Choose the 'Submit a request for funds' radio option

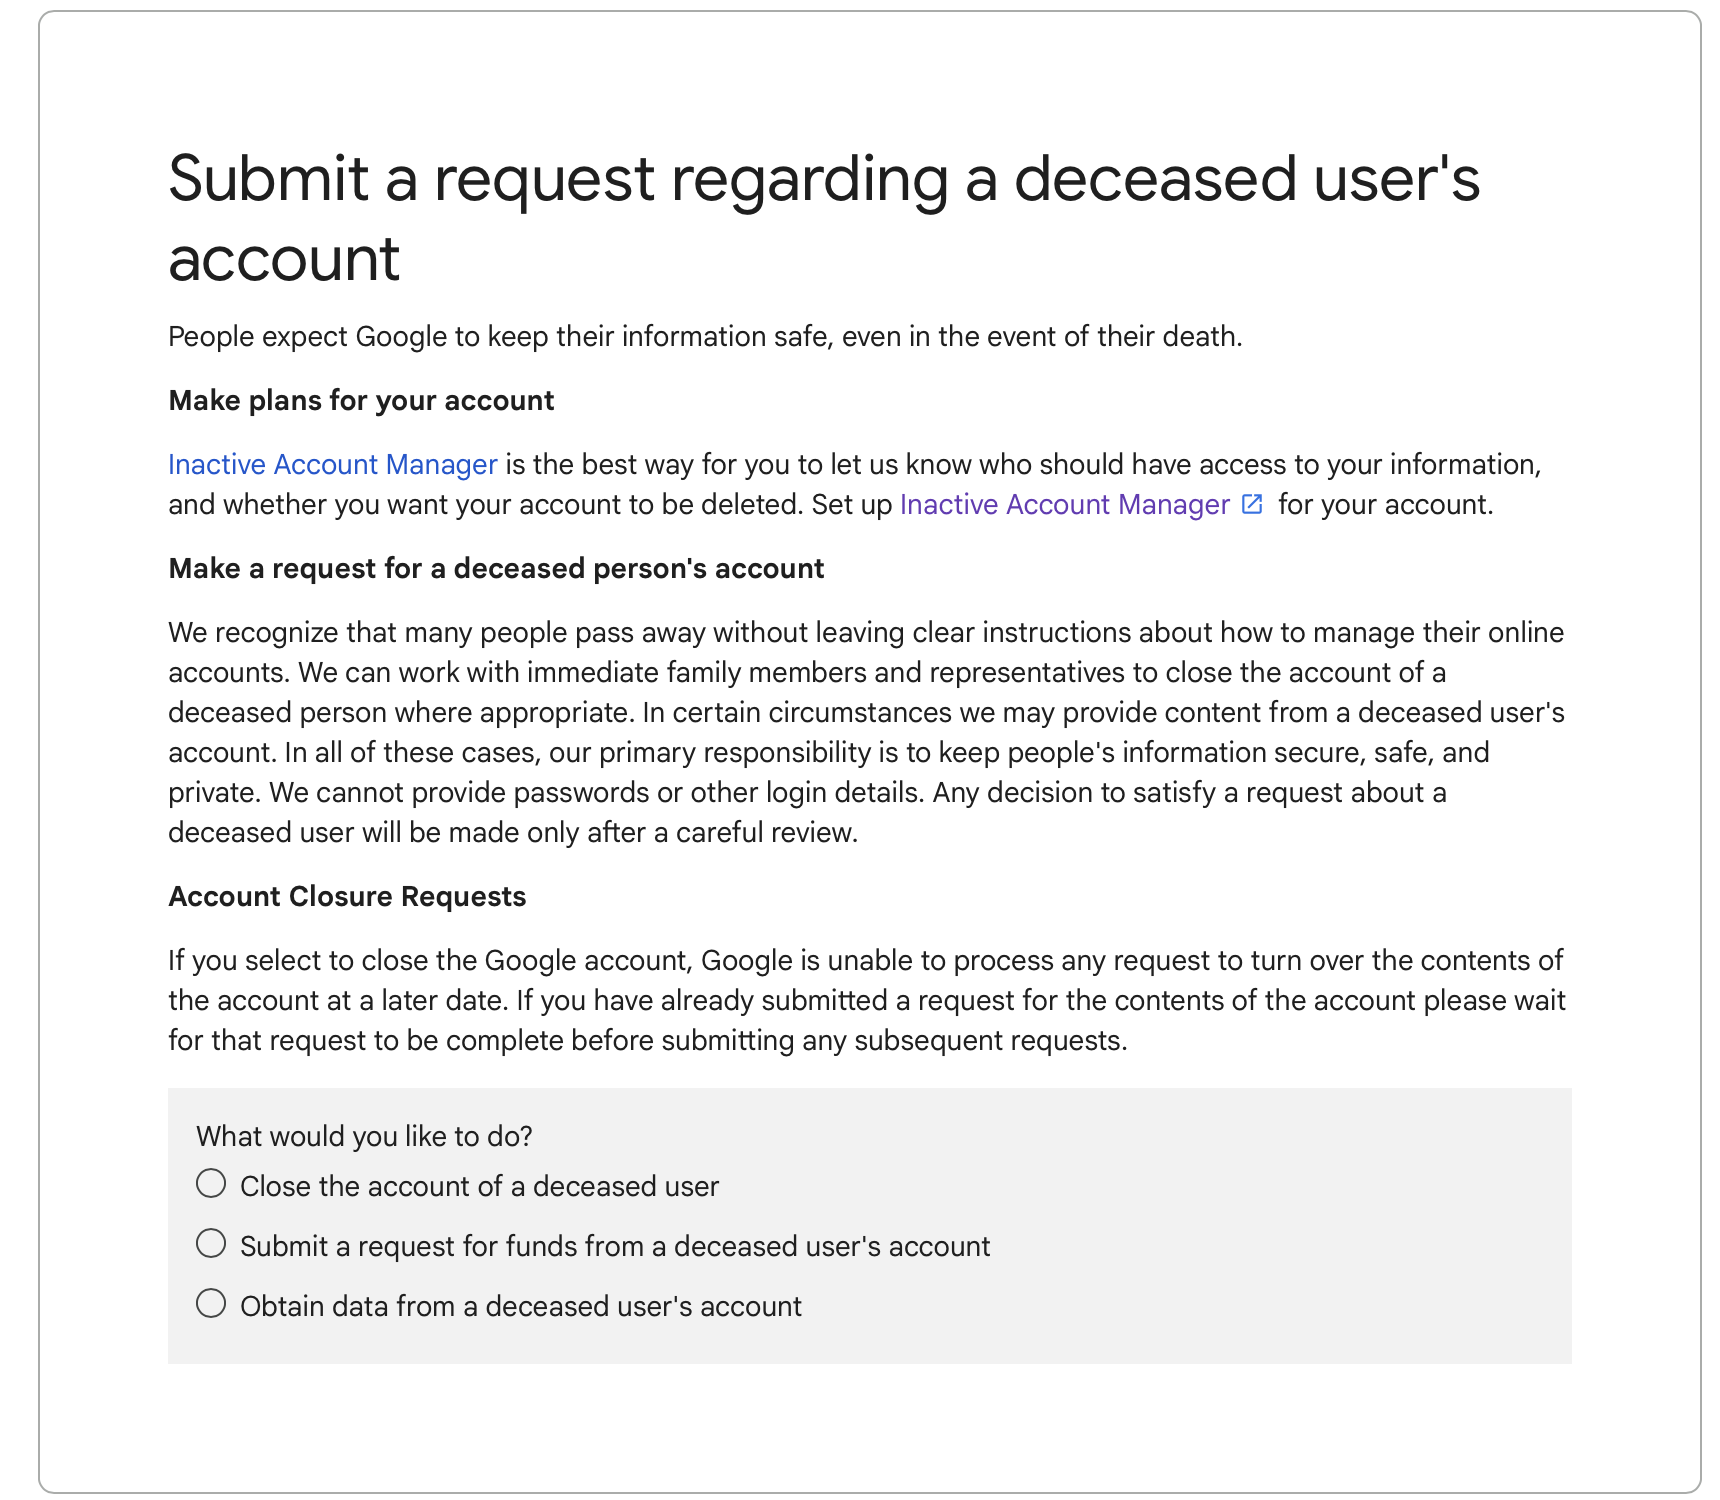coord(211,1244)
